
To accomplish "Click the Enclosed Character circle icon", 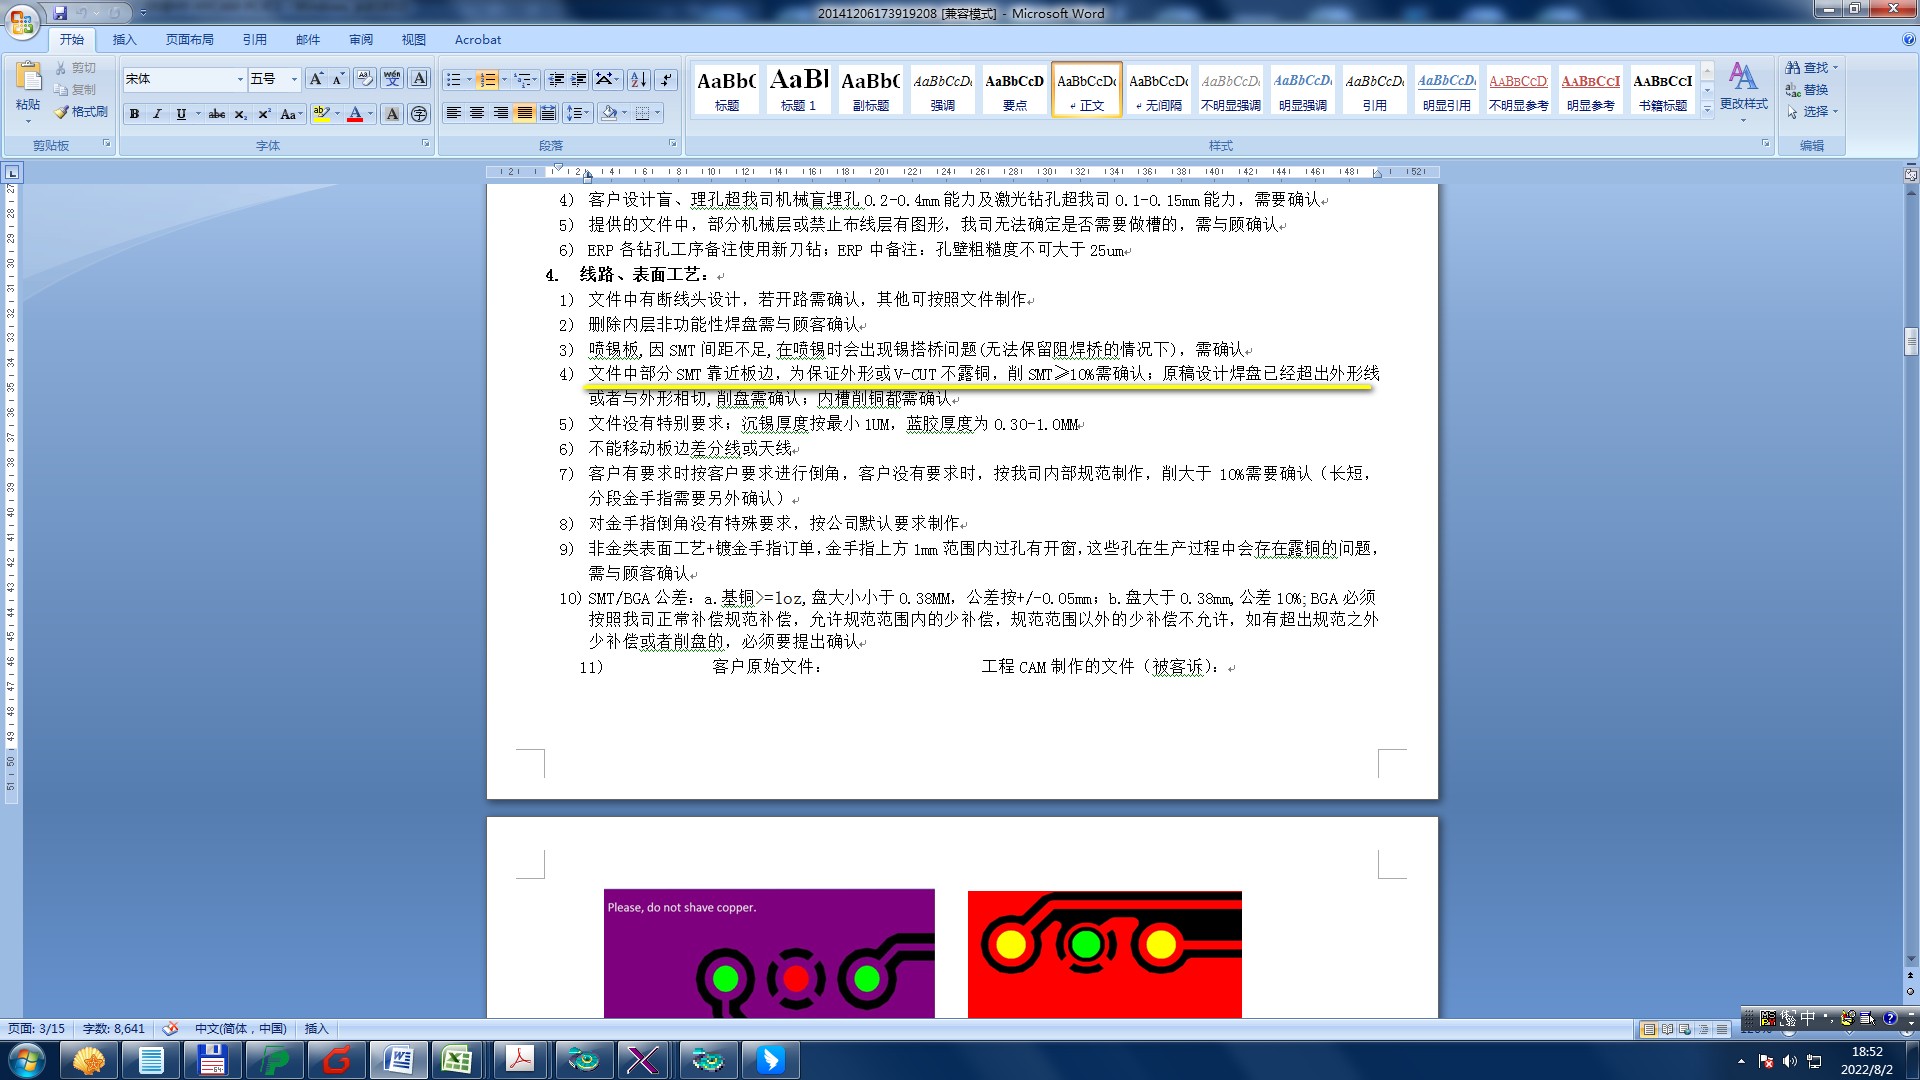I will coord(419,114).
